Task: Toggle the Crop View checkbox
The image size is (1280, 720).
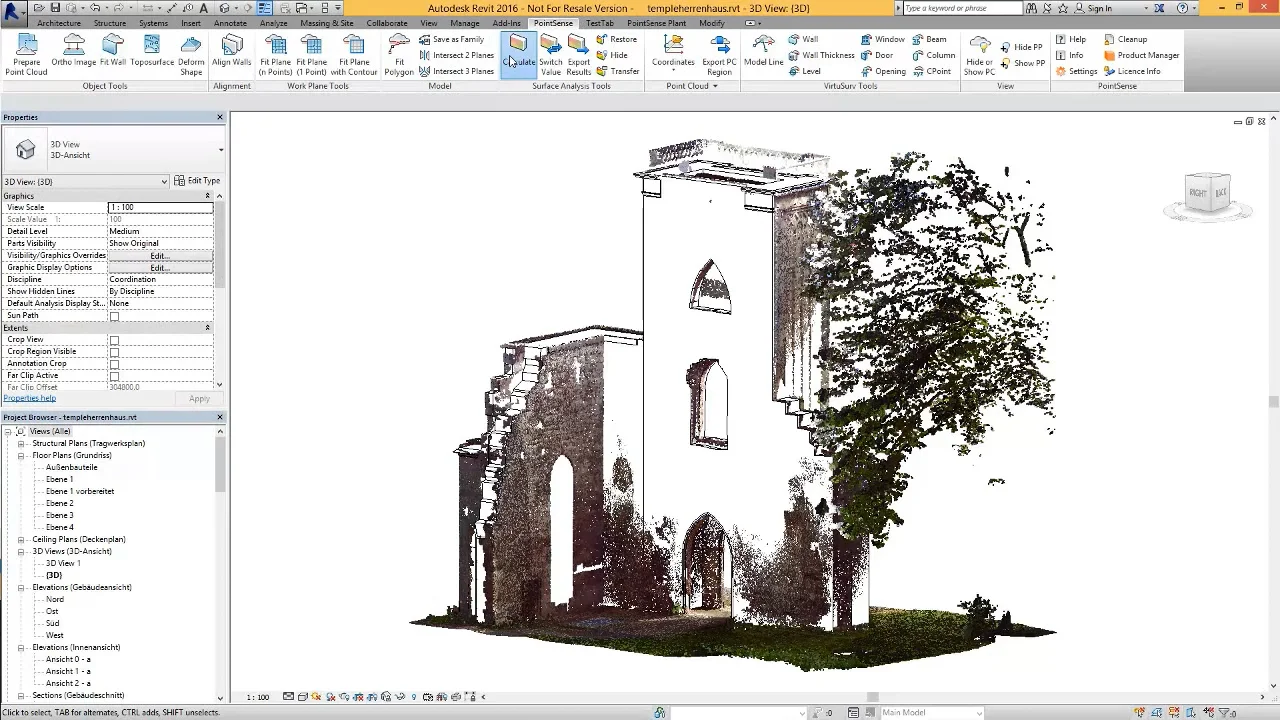Action: [x=114, y=340]
